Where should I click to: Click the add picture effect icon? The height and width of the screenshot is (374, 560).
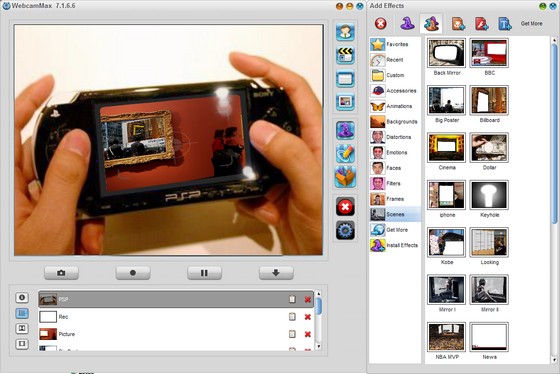pos(458,24)
